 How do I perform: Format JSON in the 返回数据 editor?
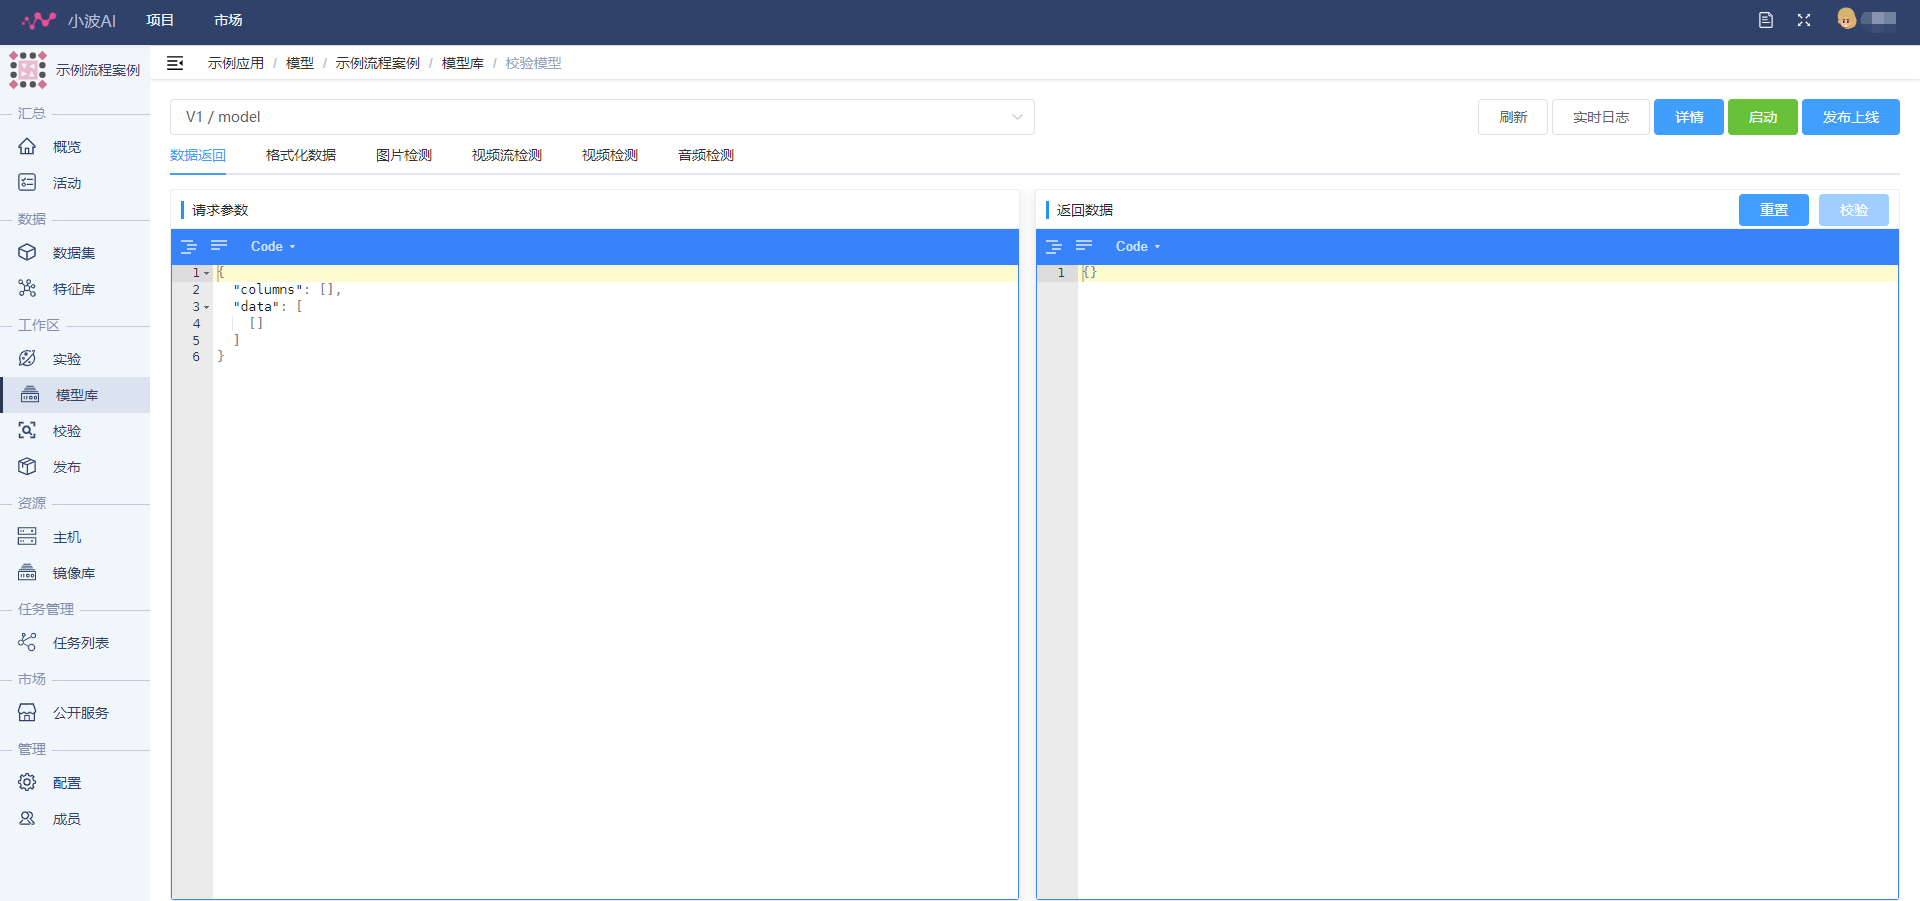1054,246
